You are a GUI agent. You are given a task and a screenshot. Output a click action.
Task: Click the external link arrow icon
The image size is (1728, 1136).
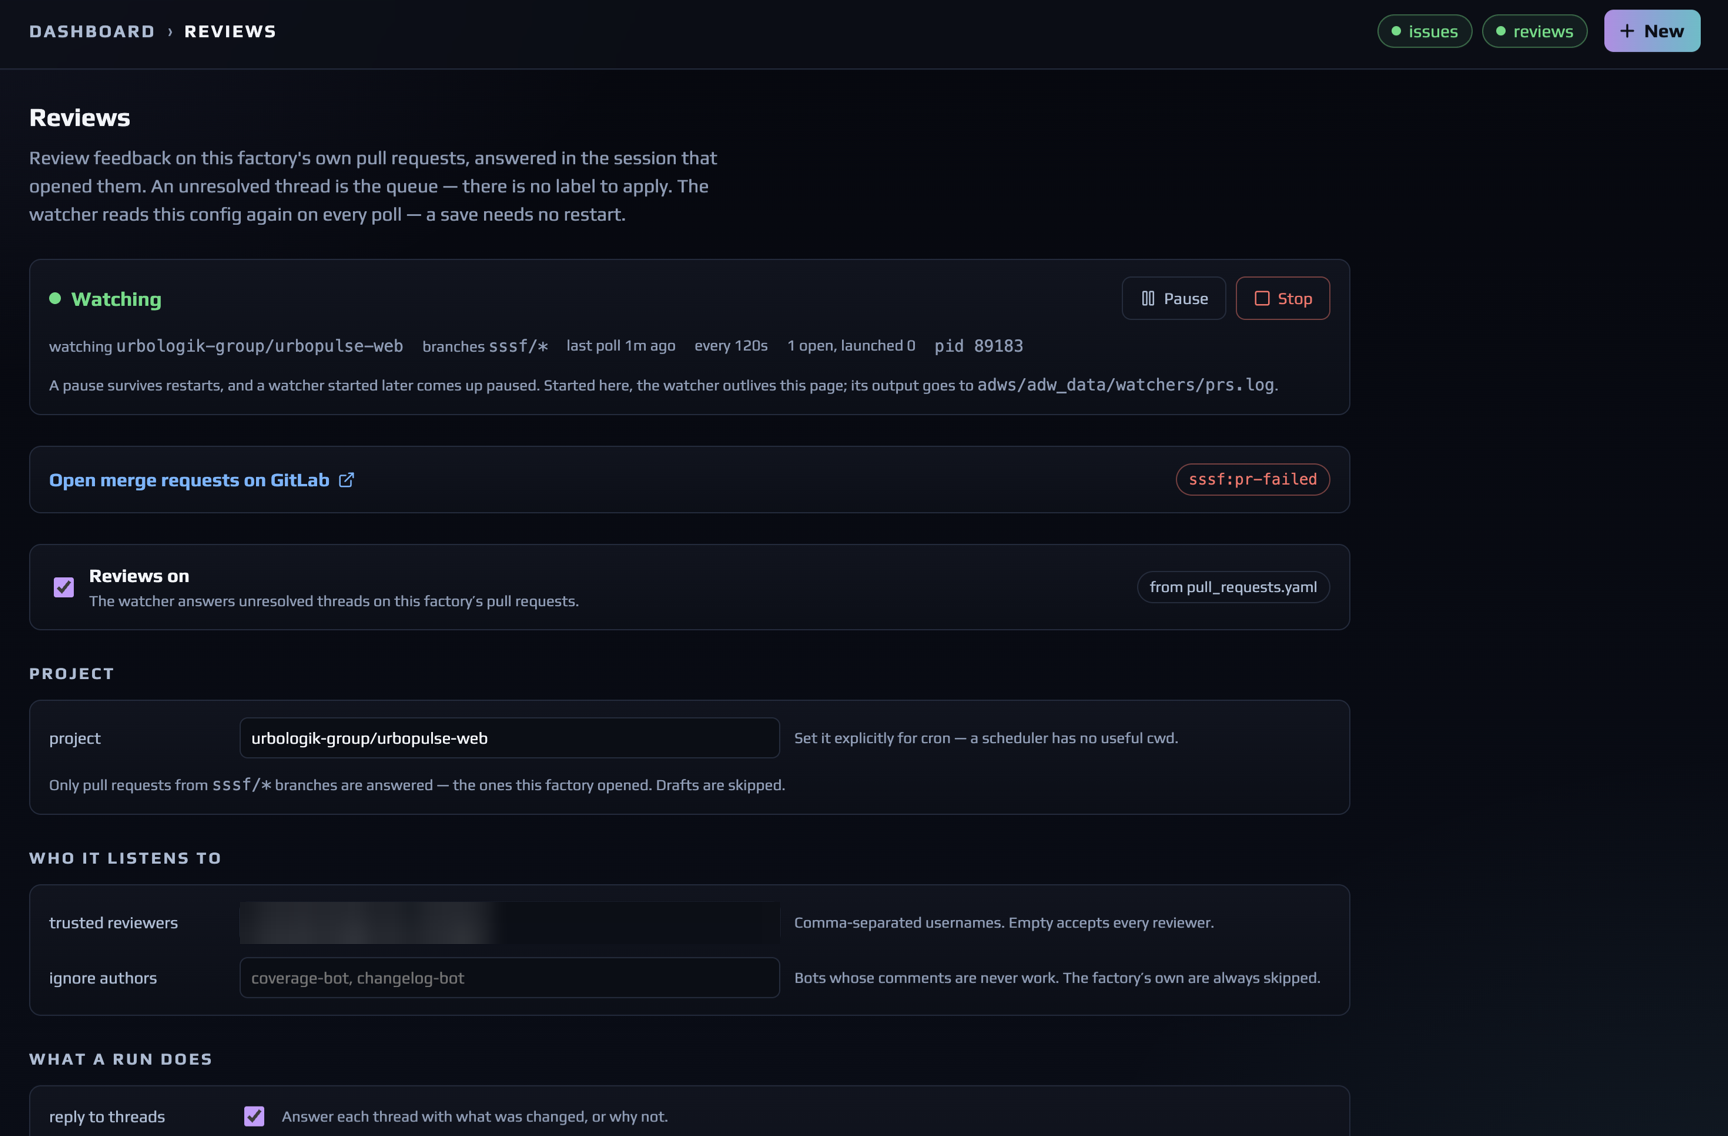[x=346, y=480]
